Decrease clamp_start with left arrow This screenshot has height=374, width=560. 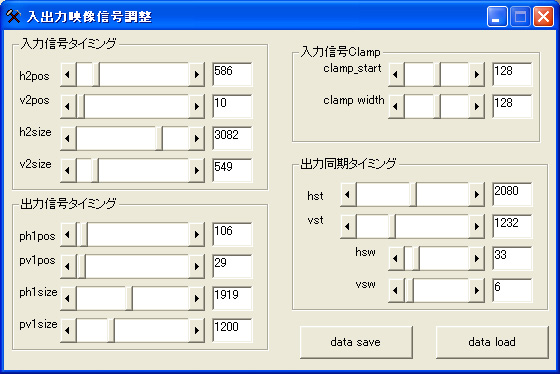click(x=396, y=74)
